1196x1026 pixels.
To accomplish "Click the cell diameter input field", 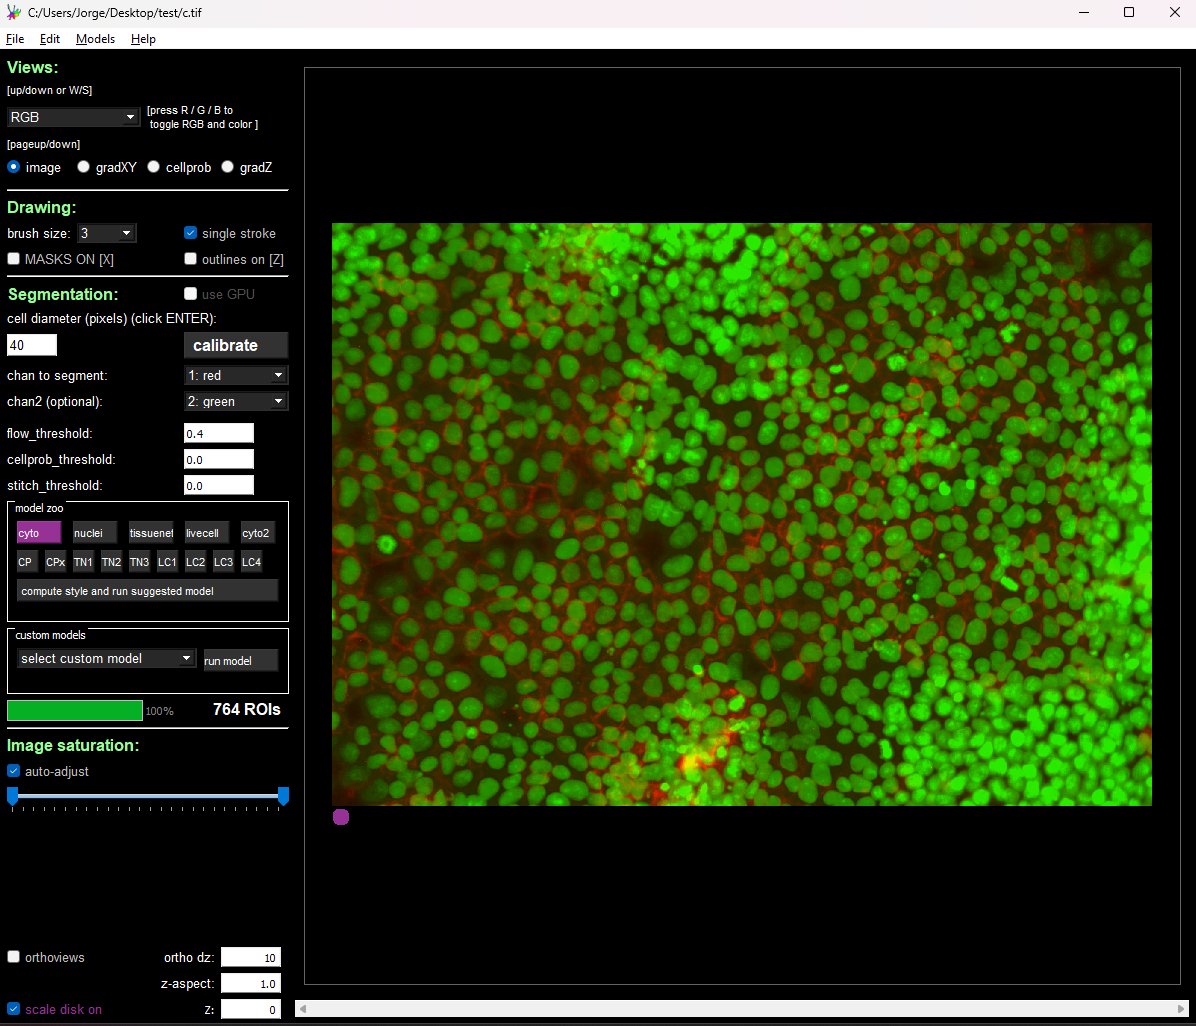I will (31, 344).
